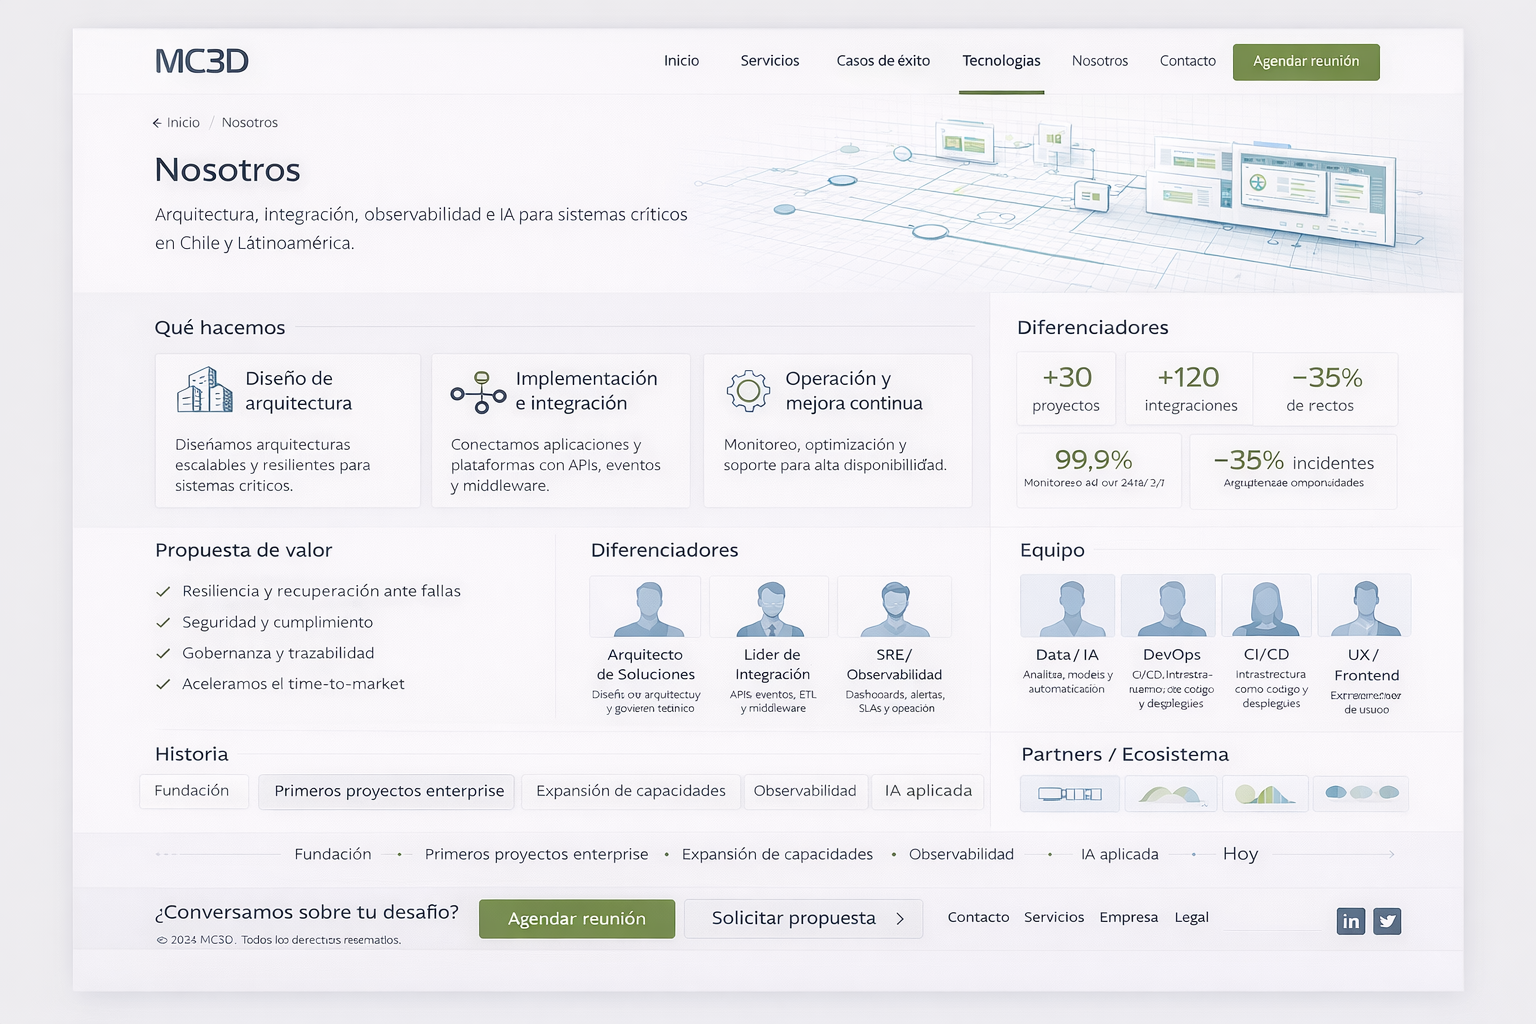Select the Arquitecto de Soluciones avatar

(x=645, y=607)
